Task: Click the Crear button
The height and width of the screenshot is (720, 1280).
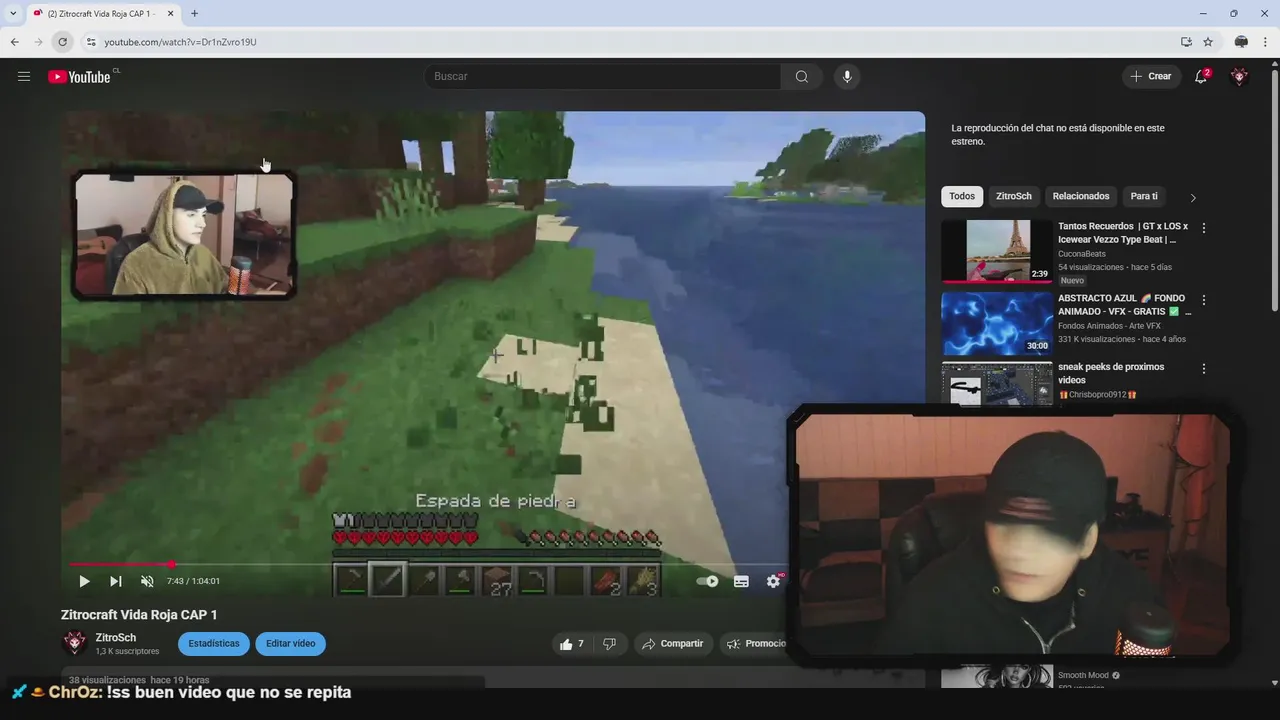Action: (x=1151, y=77)
